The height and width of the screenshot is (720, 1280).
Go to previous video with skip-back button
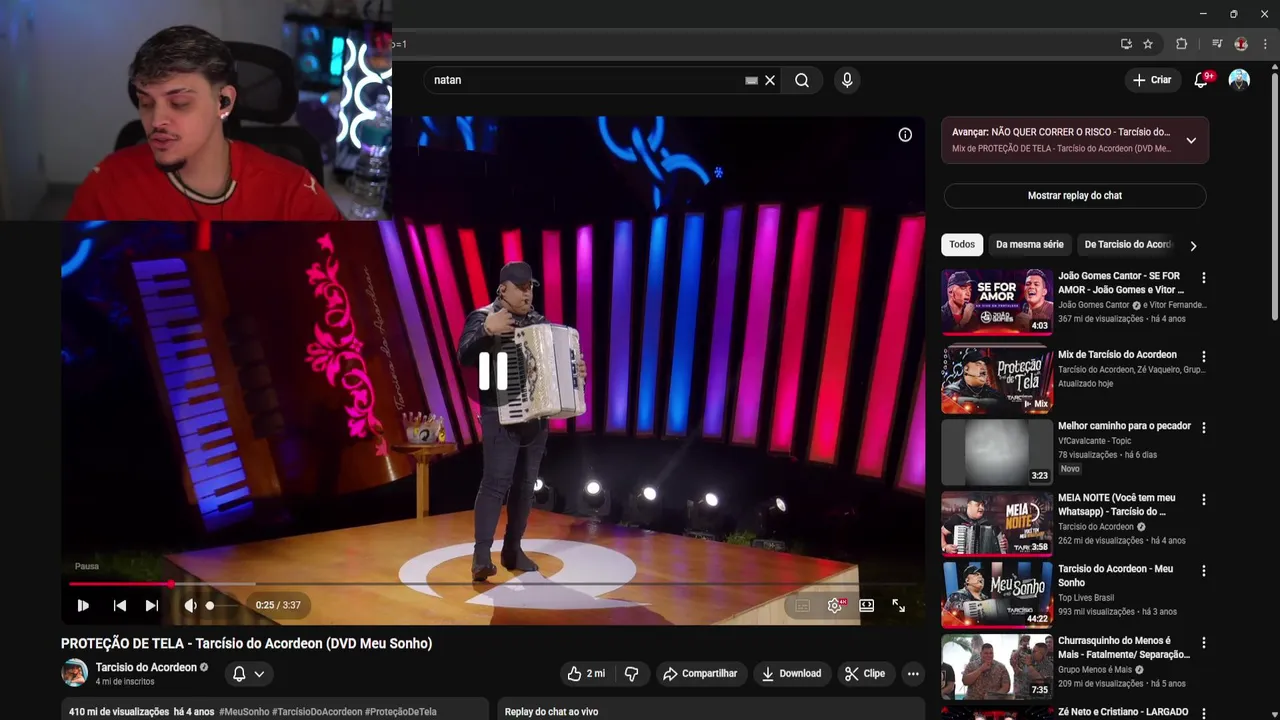pyautogui.click(x=120, y=605)
